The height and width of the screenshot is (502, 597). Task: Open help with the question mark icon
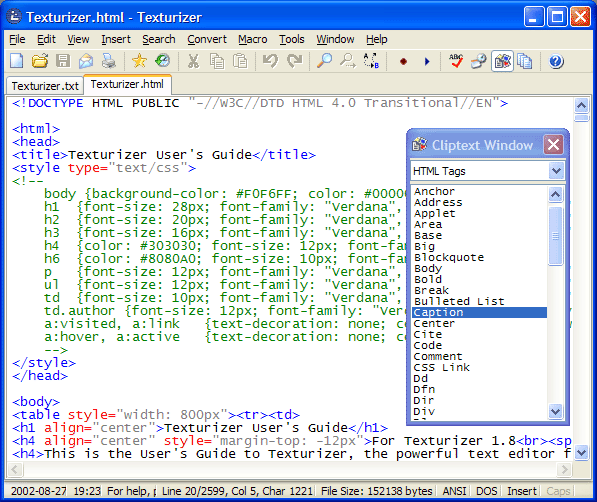click(556, 61)
